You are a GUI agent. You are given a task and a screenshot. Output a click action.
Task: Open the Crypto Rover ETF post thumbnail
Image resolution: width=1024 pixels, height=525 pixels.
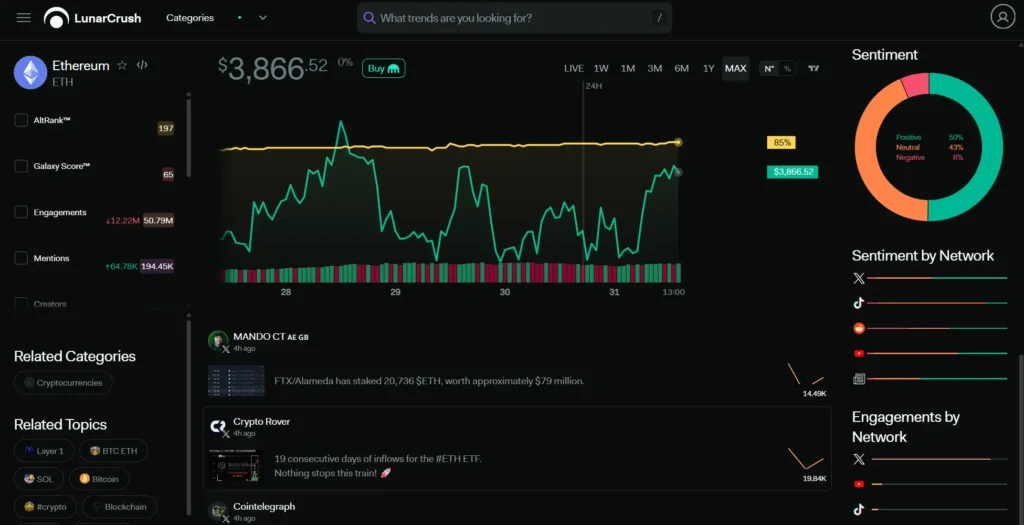pos(236,466)
